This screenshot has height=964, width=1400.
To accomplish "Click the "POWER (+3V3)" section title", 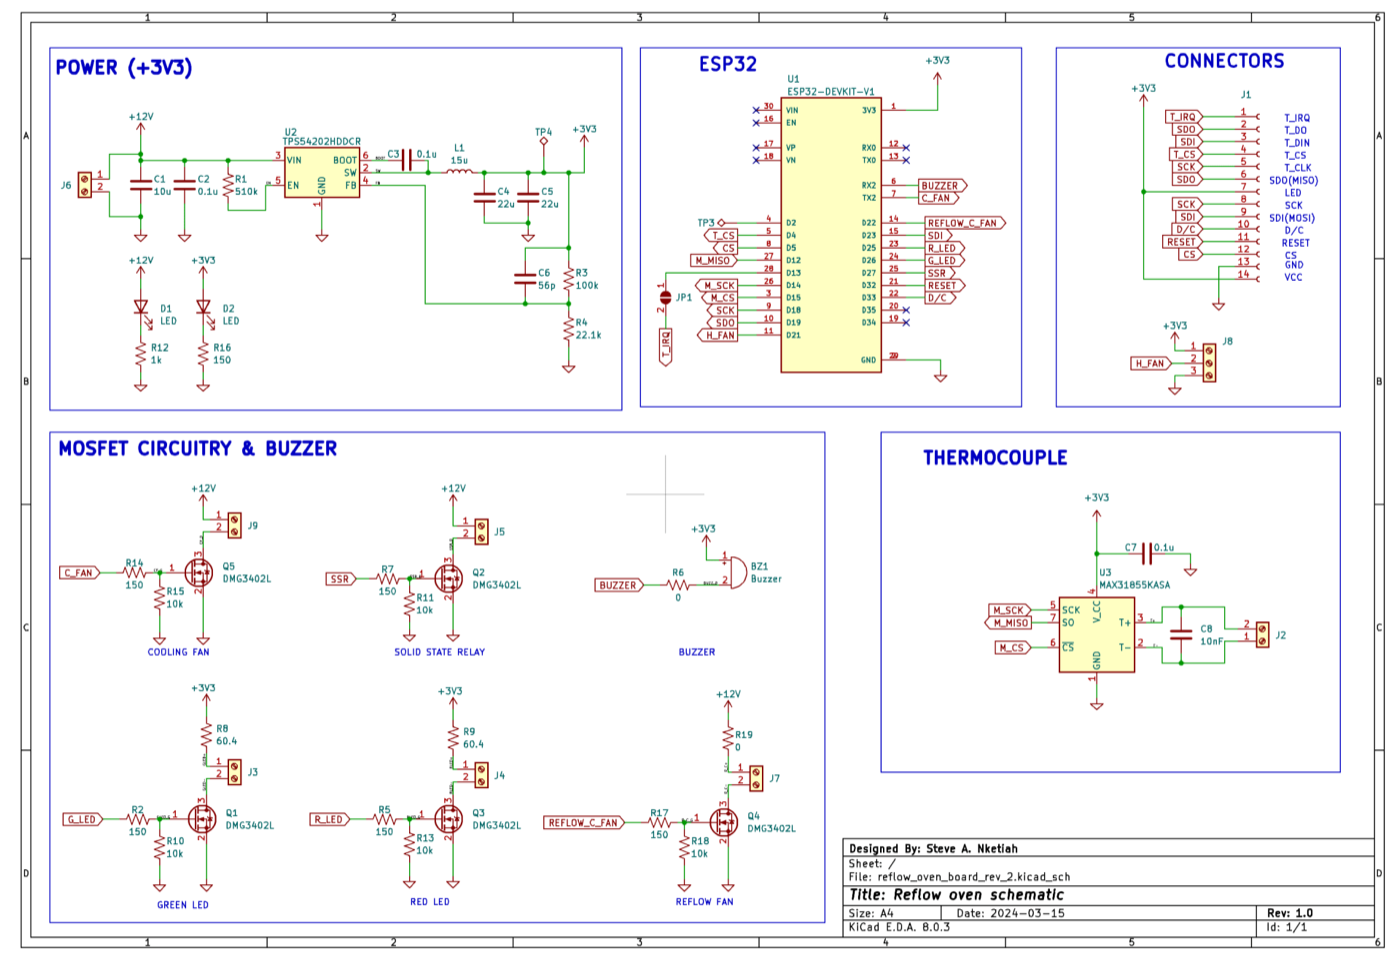I will tap(124, 68).
